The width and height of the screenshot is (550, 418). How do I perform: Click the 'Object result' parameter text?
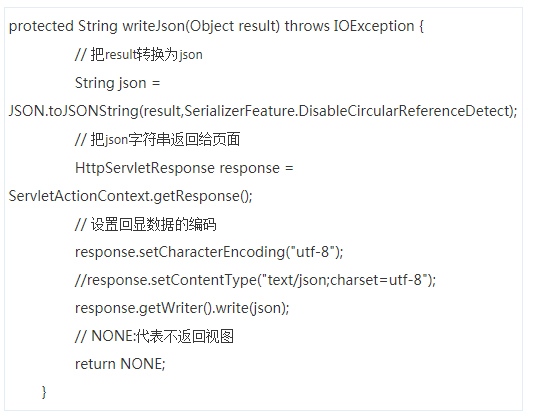233,26
